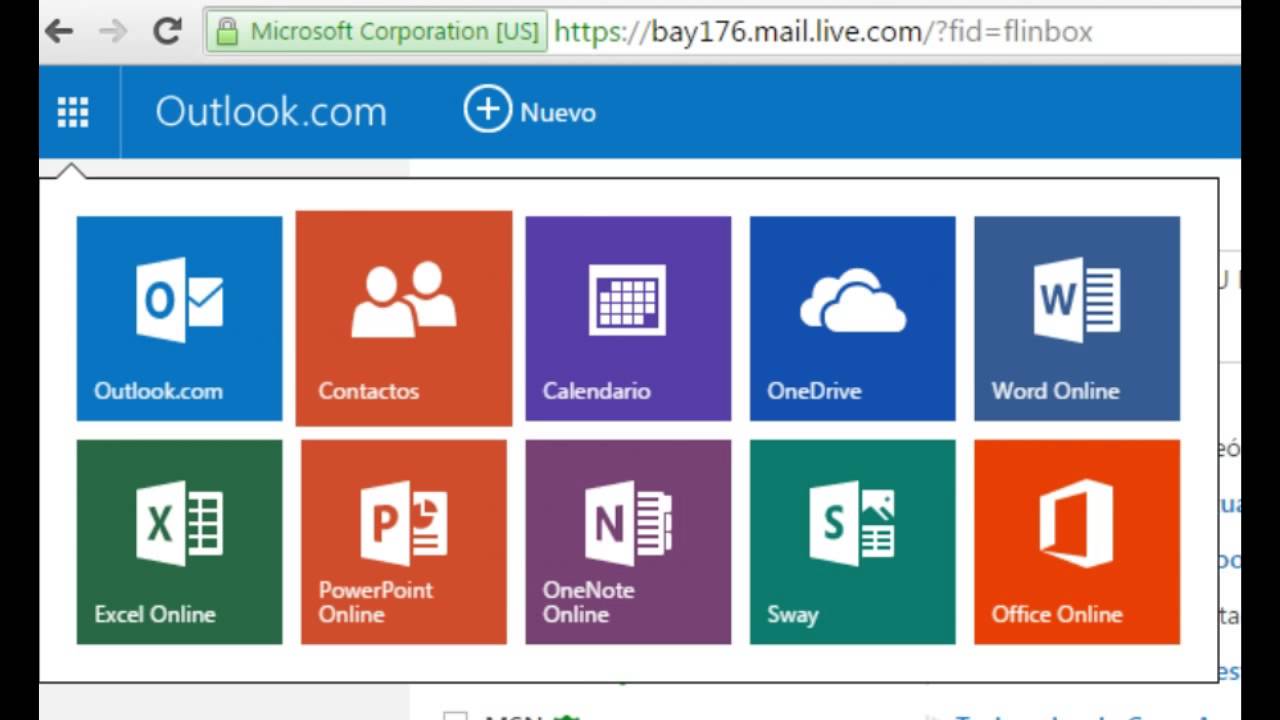Tick the checkbox beside the MSN message
Screen dimensions: 1280x720
click(455, 716)
